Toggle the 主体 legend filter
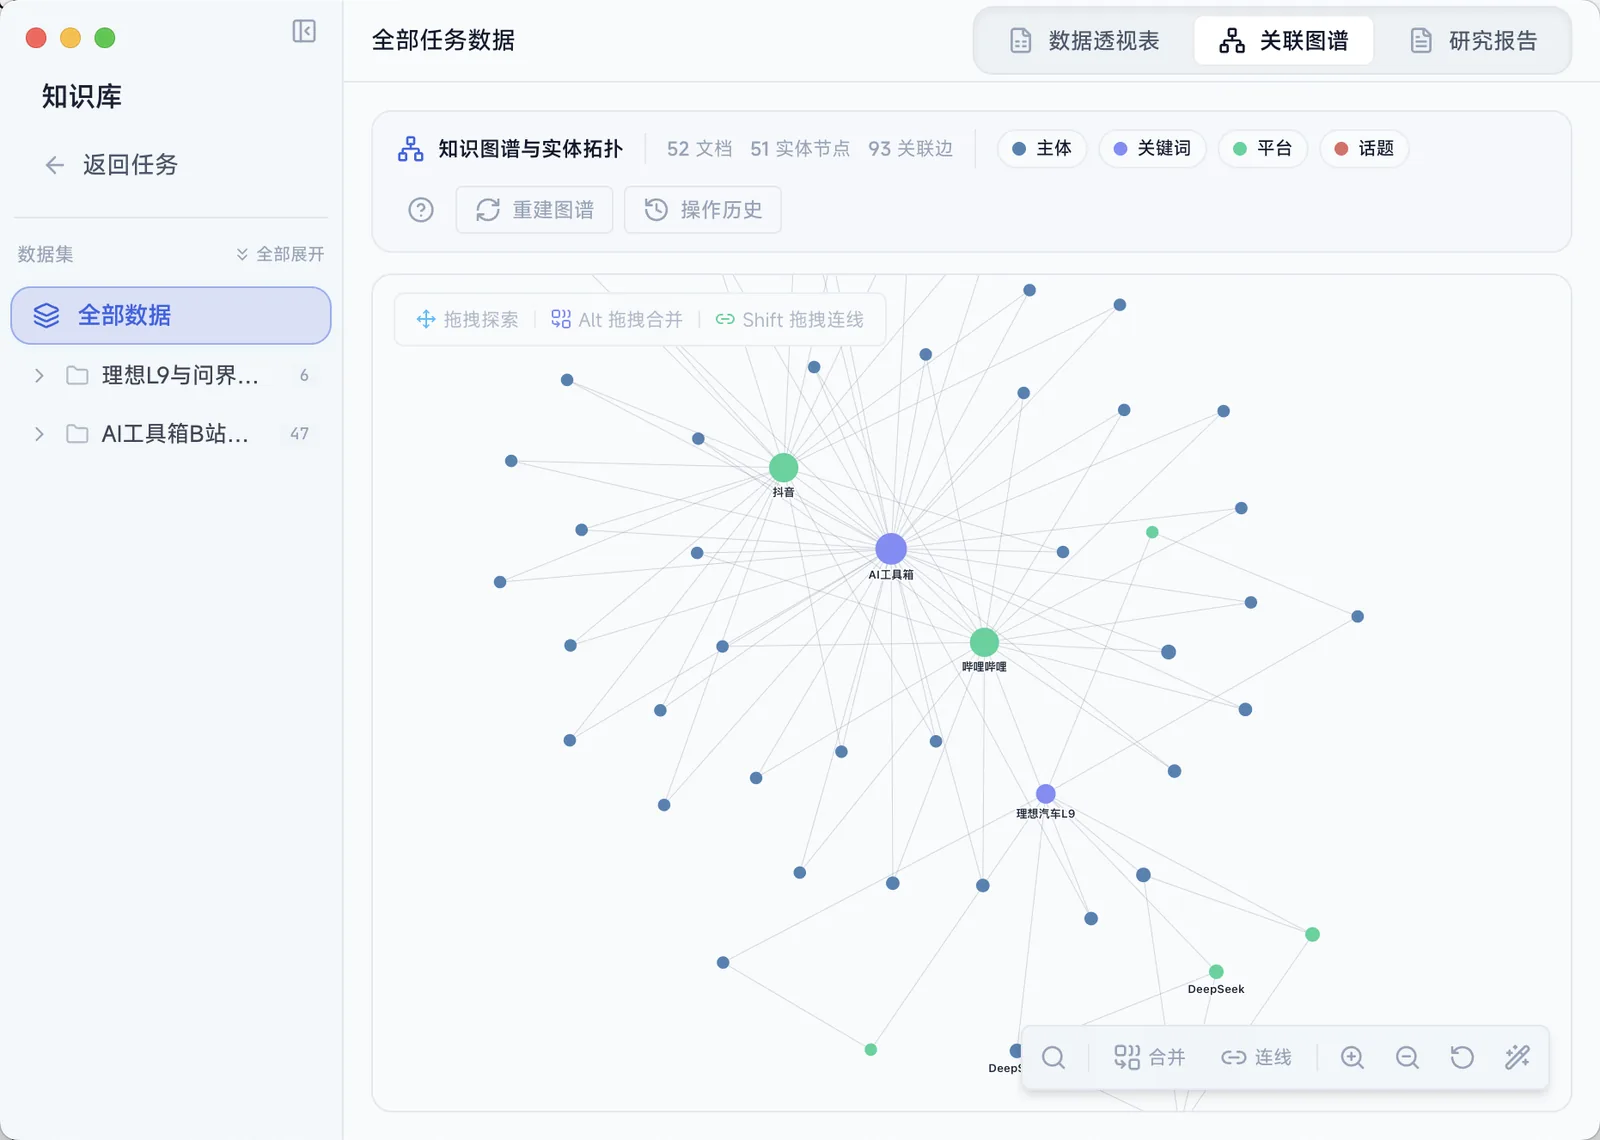This screenshot has height=1140, width=1600. click(x=1041, y=149)
